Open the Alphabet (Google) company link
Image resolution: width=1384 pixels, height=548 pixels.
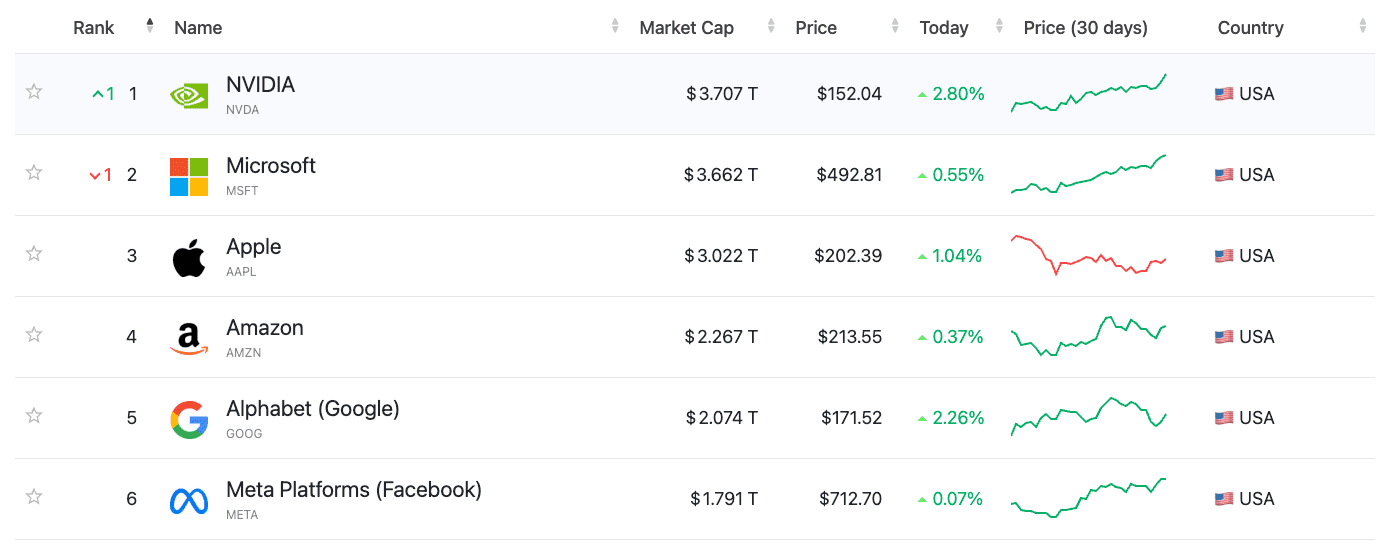click(x=313, y=408)
